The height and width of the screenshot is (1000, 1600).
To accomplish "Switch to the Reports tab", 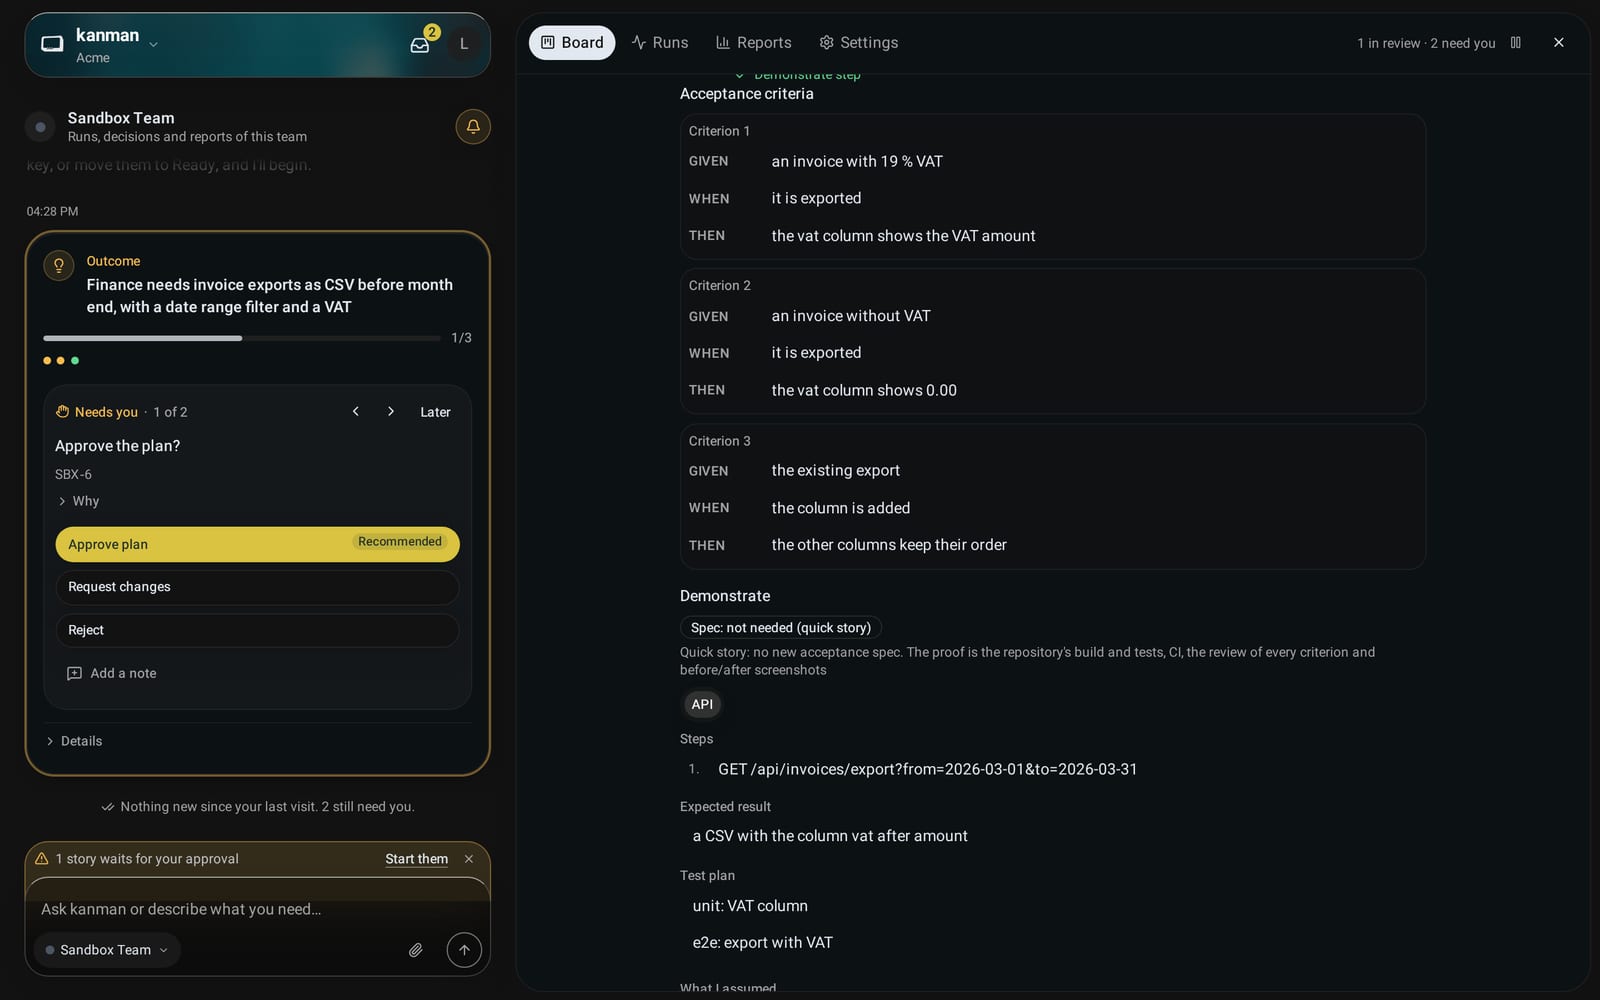I will (x=754, y=43).
